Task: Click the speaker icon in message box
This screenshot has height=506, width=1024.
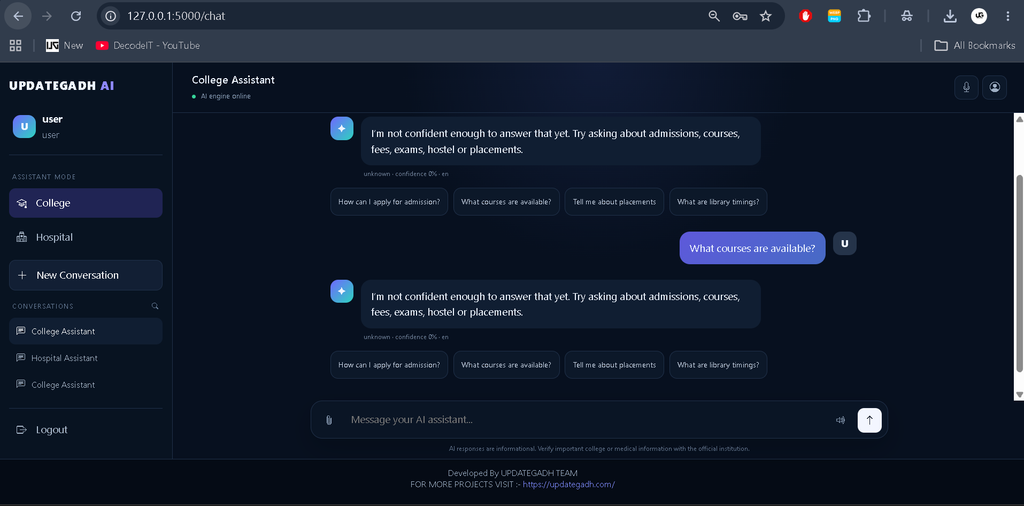Action: click(x=840, y=420)
